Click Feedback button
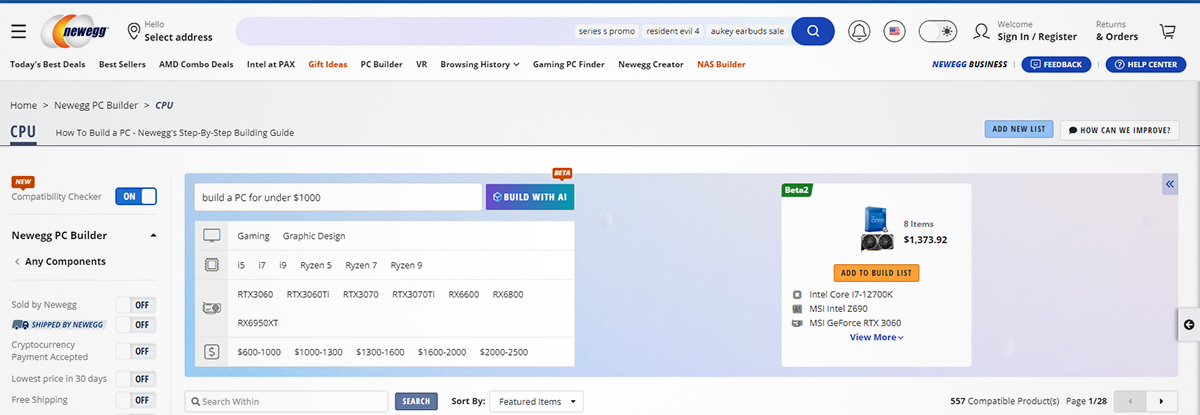The width and height of the screenshot is (1200, 415). [x=1056, y=64]
